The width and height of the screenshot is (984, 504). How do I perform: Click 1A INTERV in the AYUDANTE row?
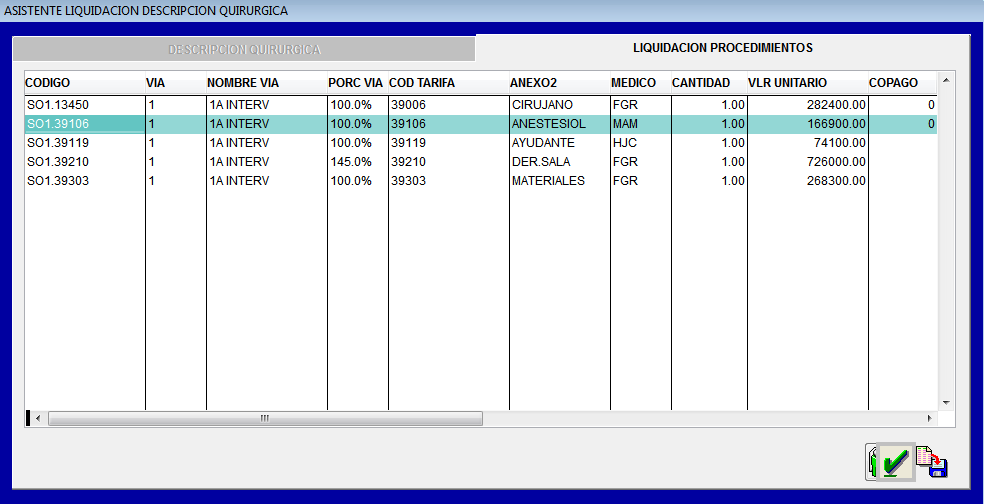(x=267, y=142)
